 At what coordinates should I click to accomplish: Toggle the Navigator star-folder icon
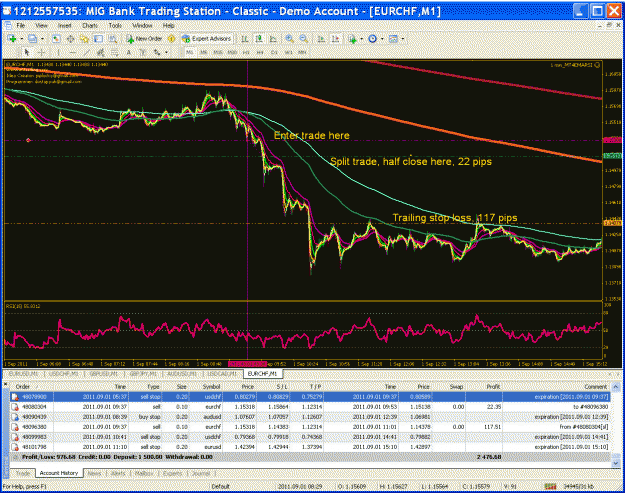coord(84,39)
